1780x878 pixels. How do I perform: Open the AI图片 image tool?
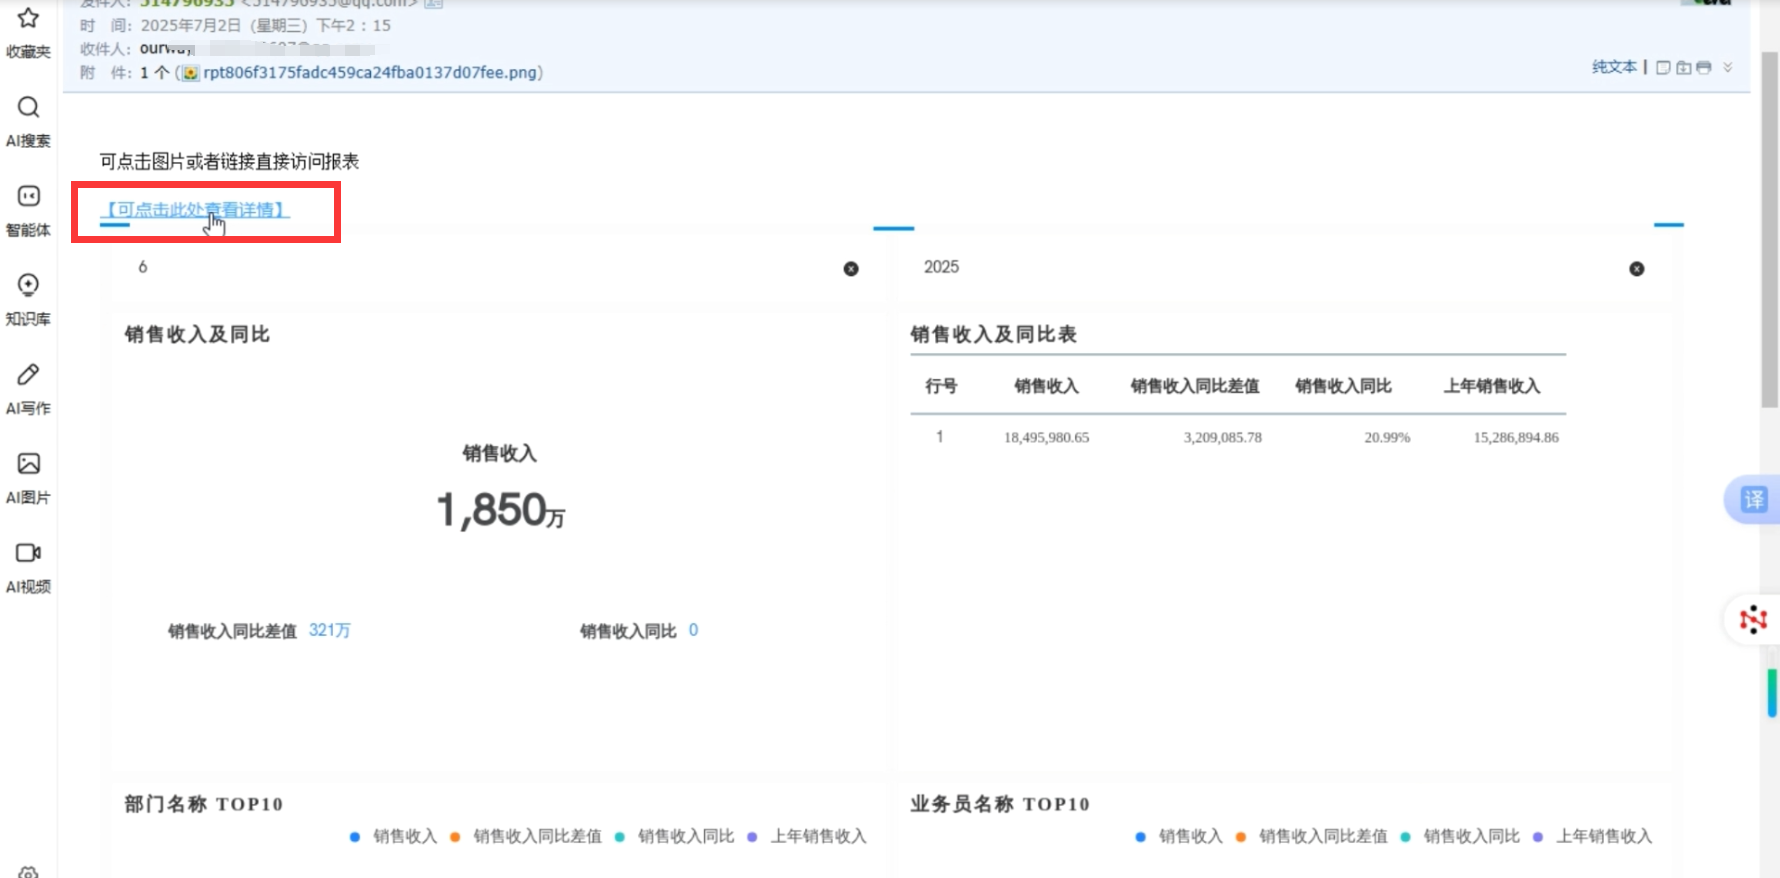(28, 464)
